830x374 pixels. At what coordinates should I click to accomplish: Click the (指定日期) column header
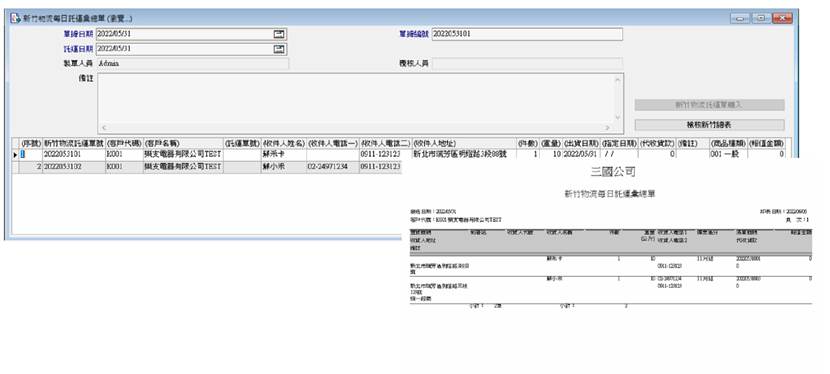(x=619, y=144)
